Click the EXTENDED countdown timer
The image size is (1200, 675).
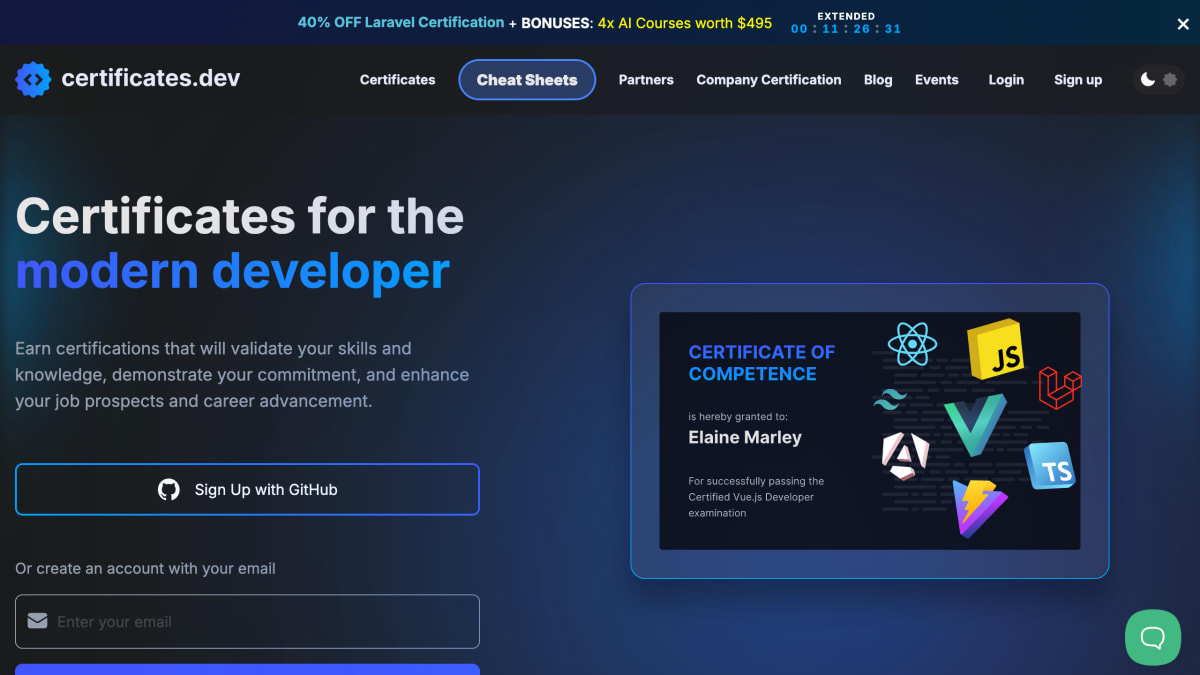click(846, 23)
